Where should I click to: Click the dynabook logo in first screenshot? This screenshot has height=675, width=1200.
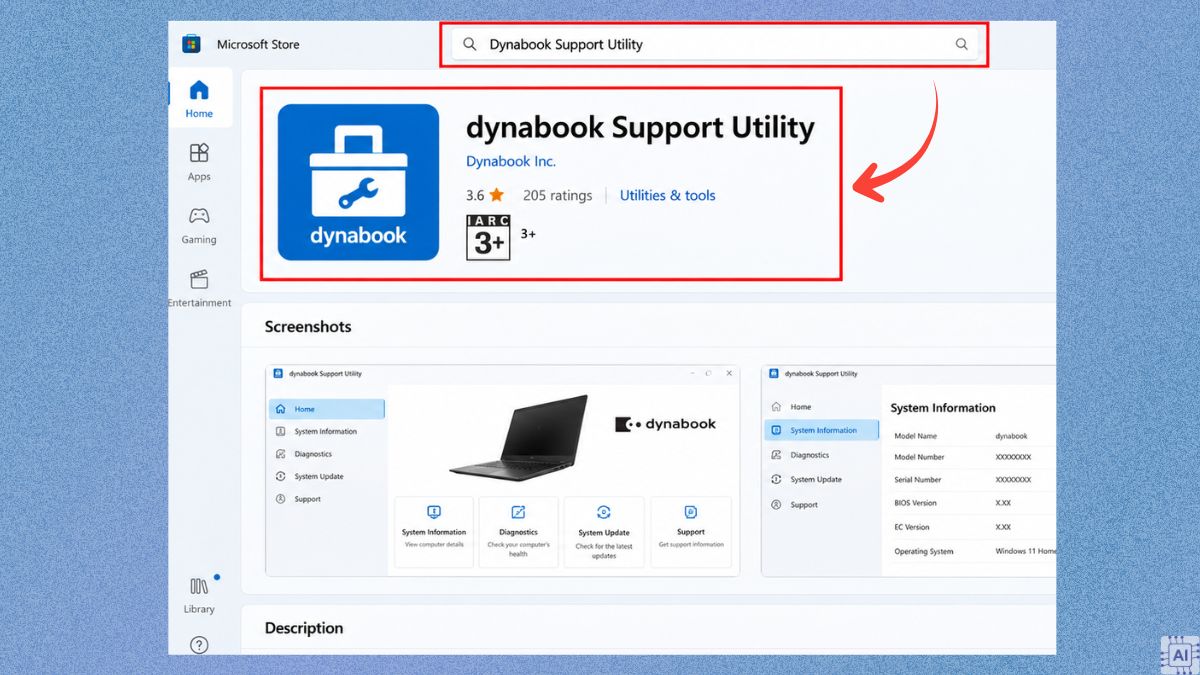tap(665, 424)
